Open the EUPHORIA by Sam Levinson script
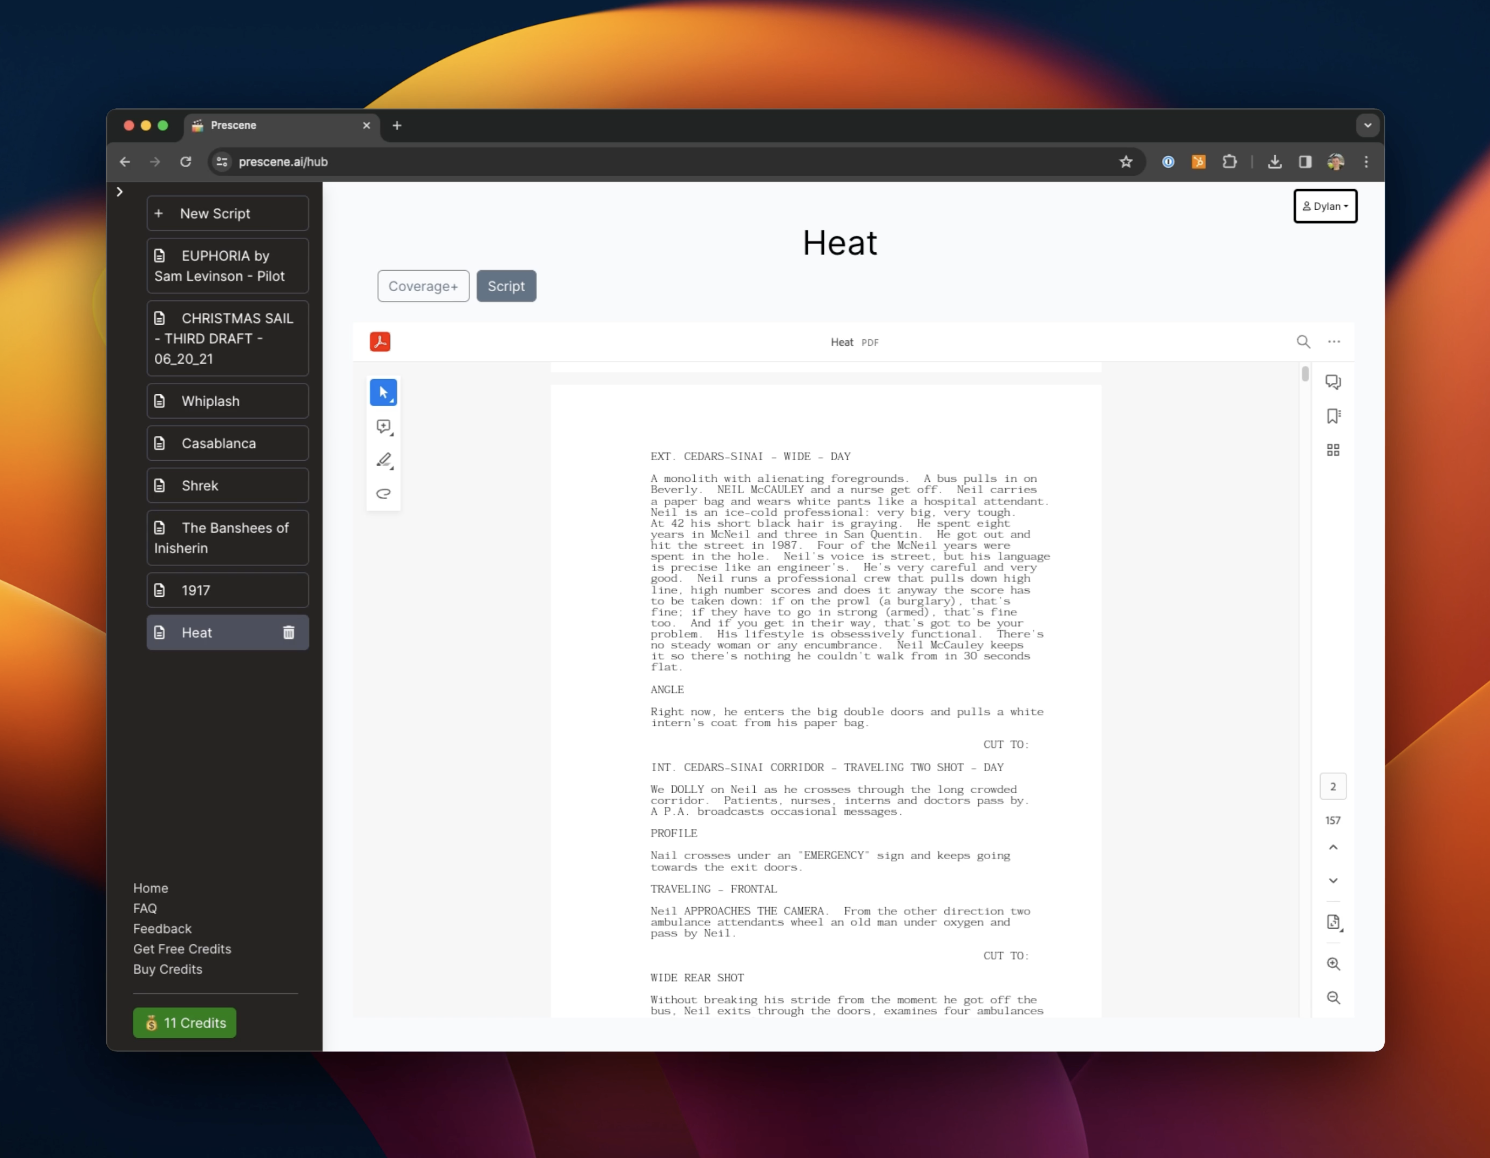 pyautogui.click(x=228, y=266)
